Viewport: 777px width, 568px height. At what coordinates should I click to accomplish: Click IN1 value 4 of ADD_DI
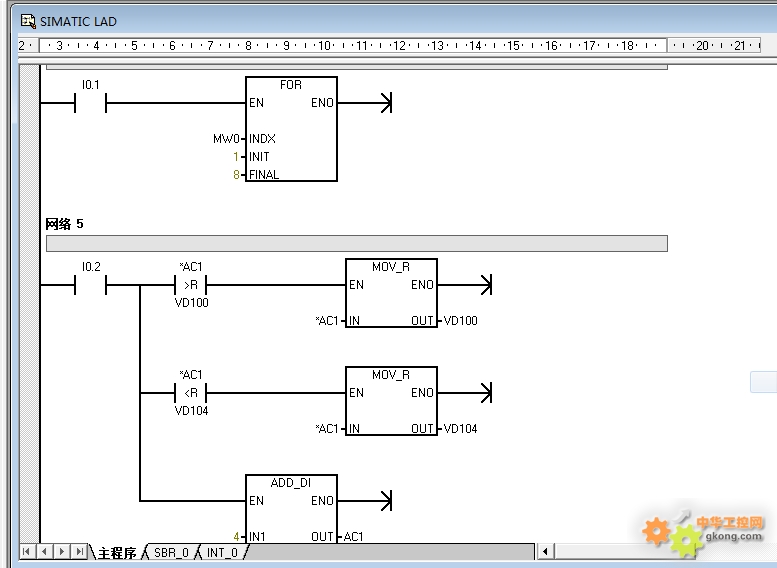pyautogui.click(x=236, y=537)
